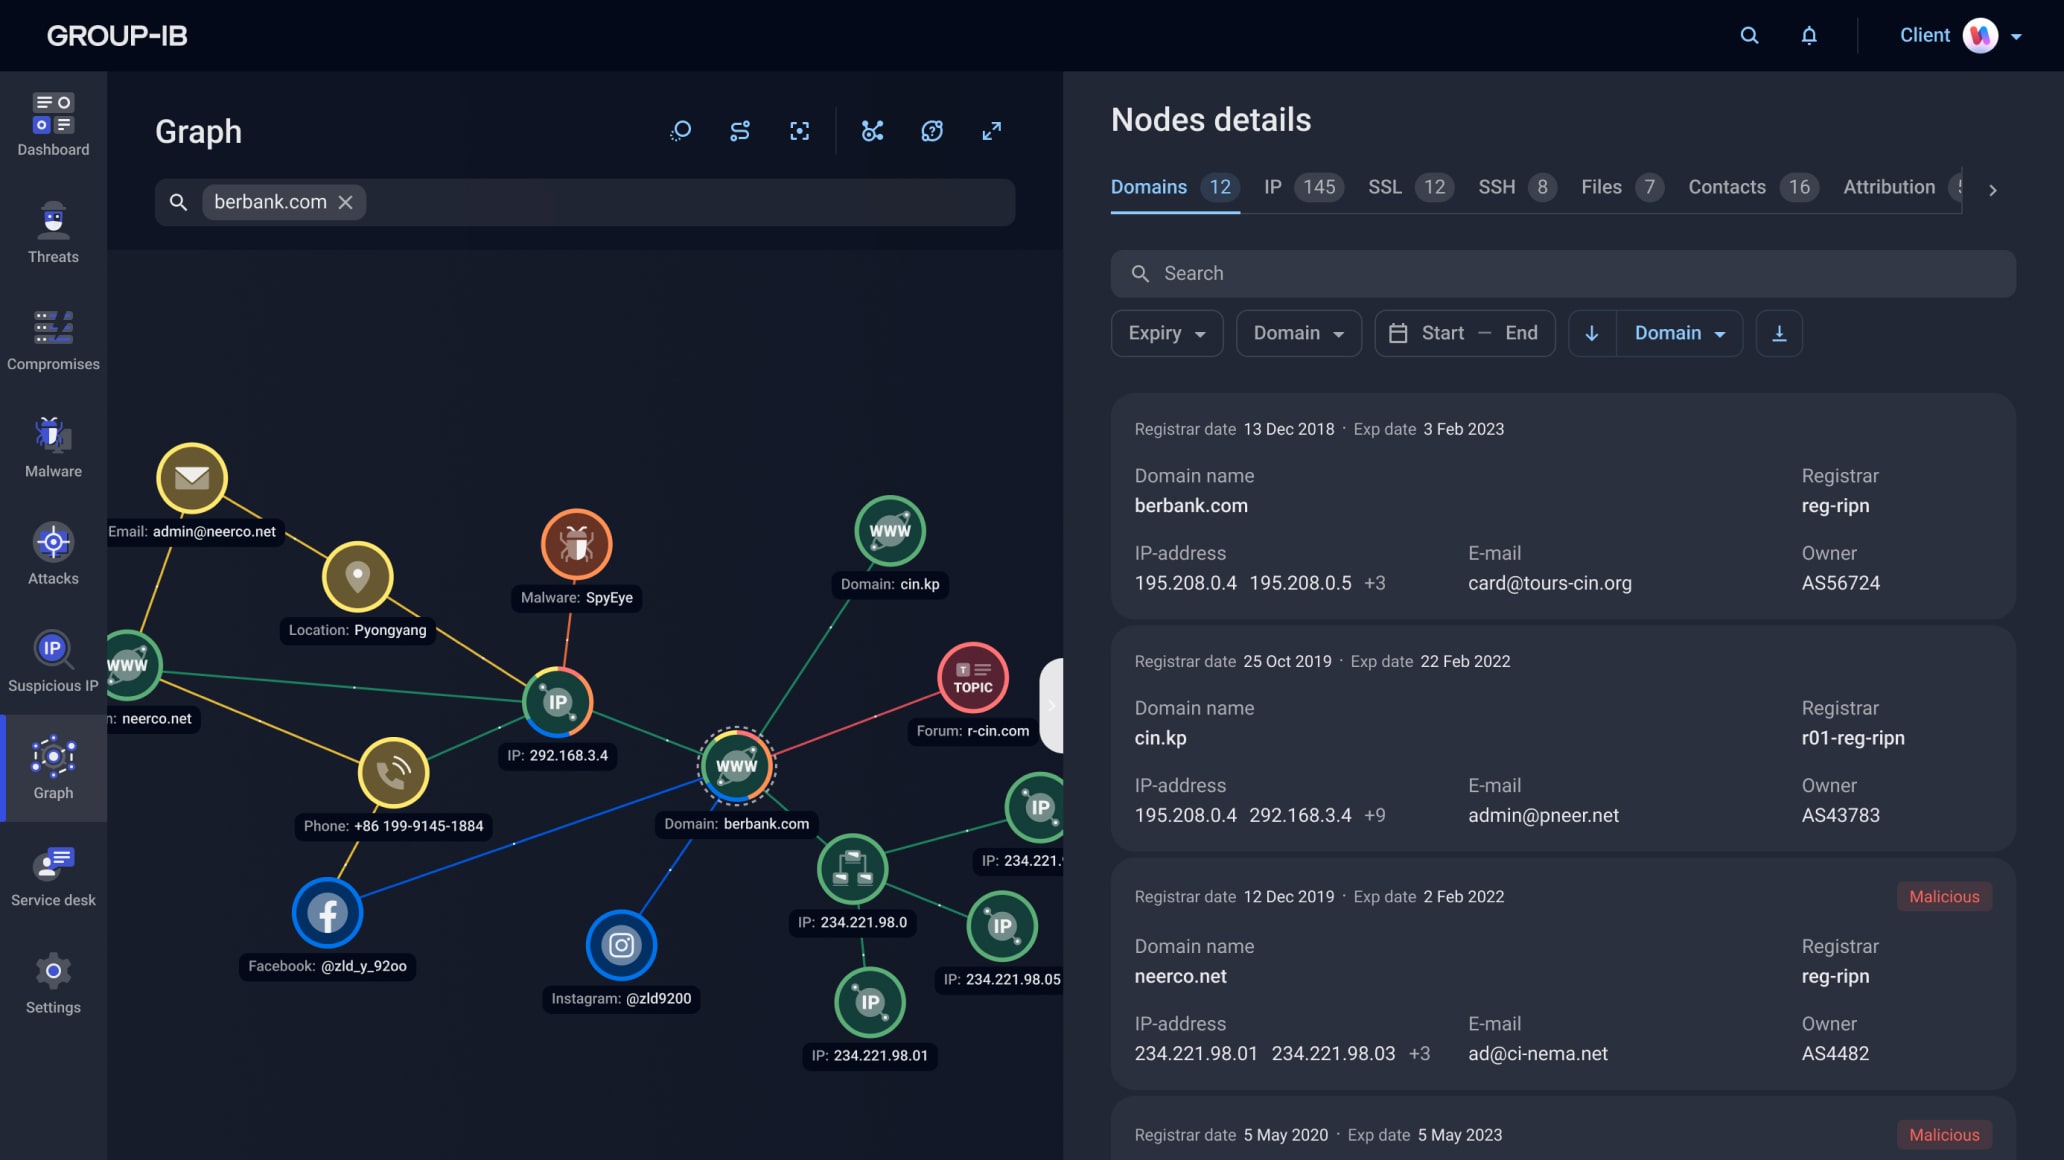Expand the Expiry filter dropdown
2064x1160 pixels.
(x=1164, y=332)
